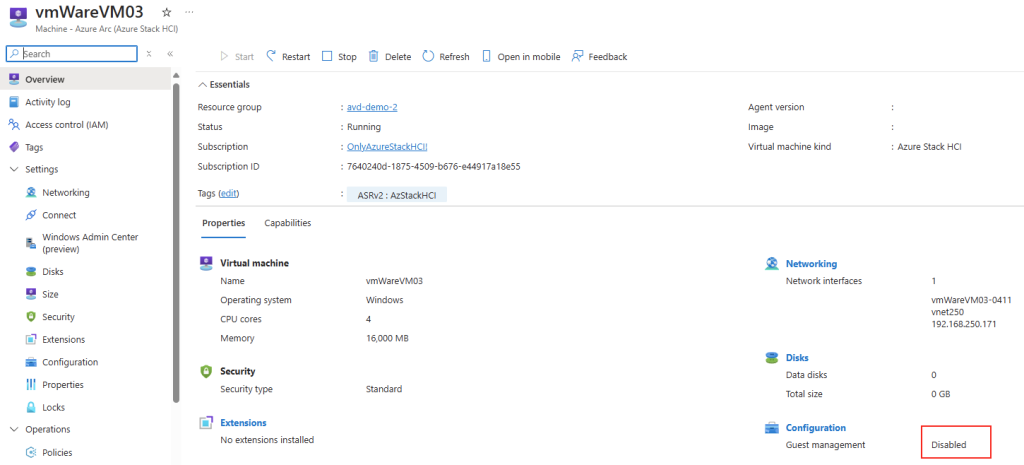The height and width of the screenshot is (465, 1024).
Task: Click the Configuration icon in sidebar
Action: tap(31, 362)
